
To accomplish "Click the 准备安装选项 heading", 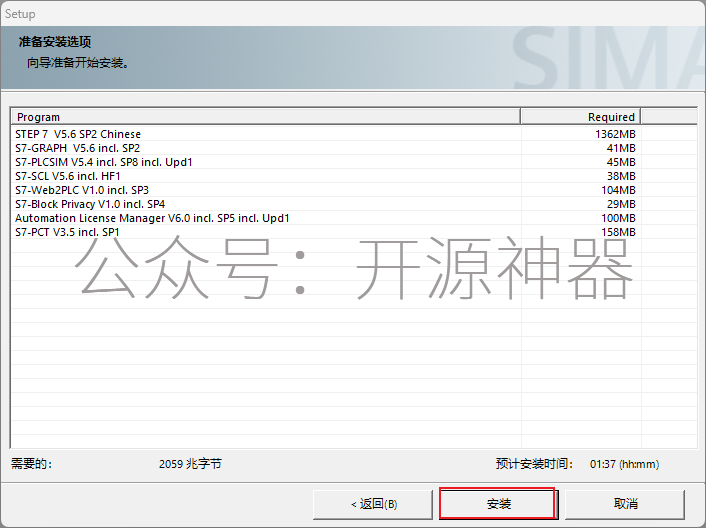I will (x=54, y=42).
